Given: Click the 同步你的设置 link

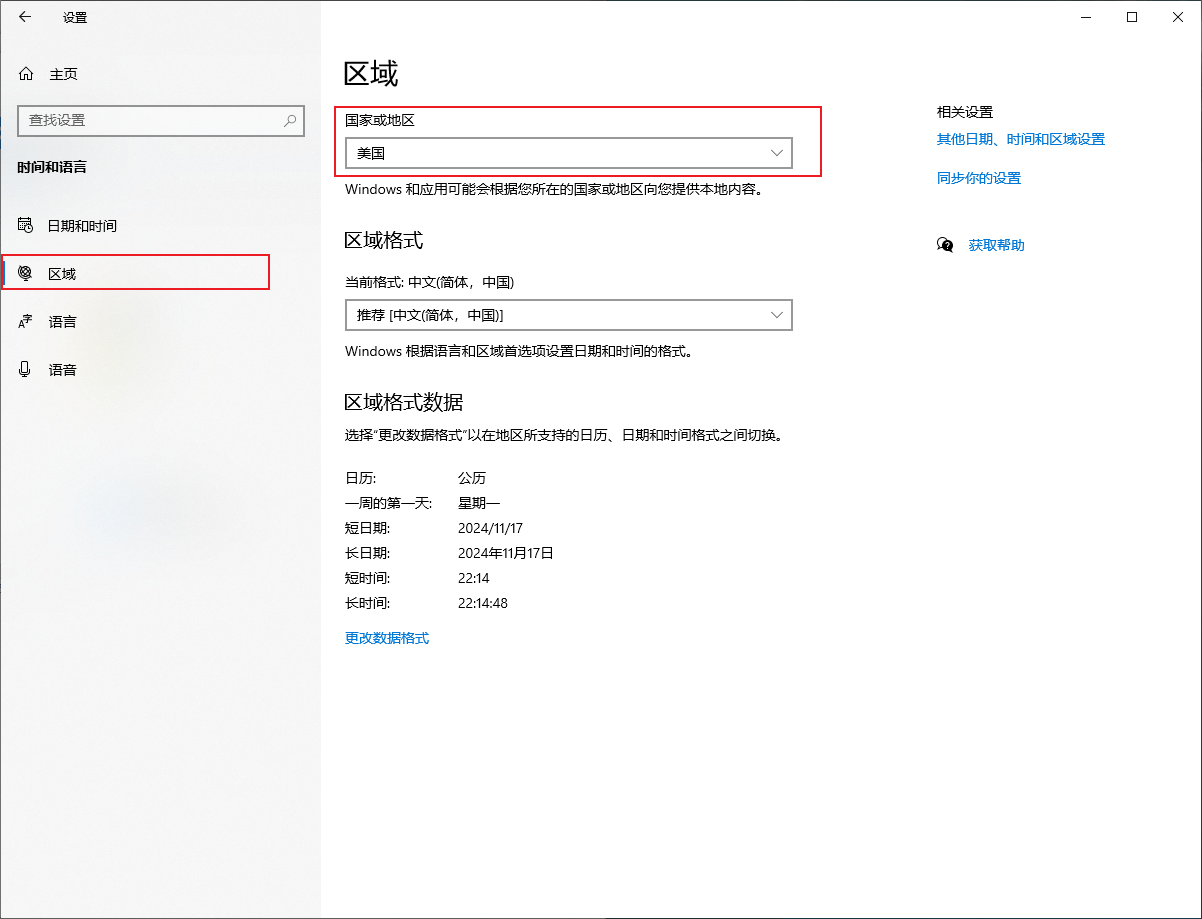Looking at the screenshot, I should click(978, 178).
